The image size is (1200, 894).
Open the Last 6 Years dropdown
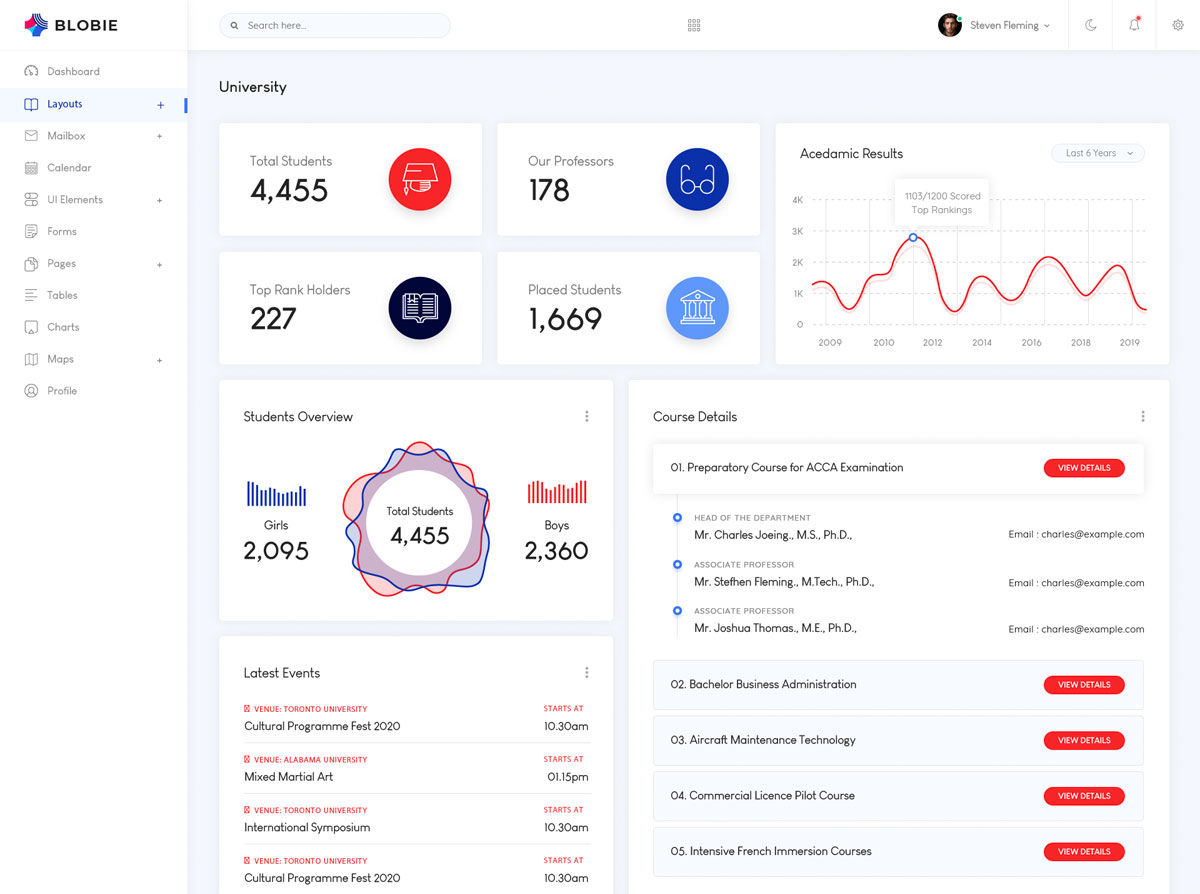[x=1097, y=153]
